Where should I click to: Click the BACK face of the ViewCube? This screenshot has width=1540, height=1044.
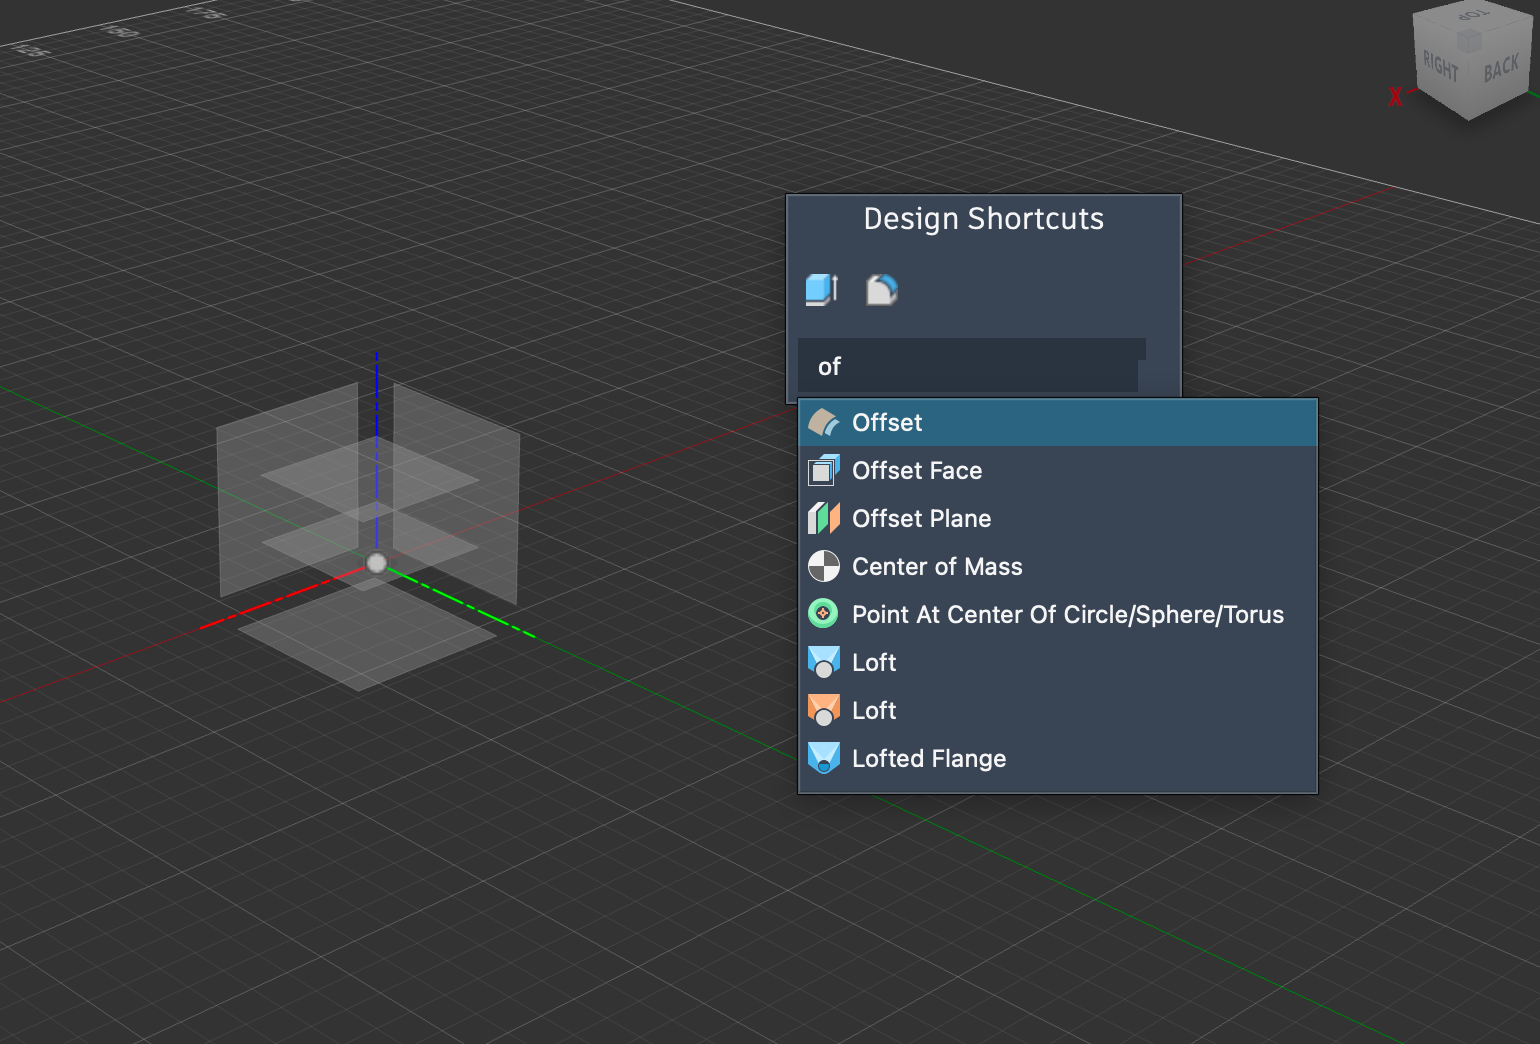point(1500,68)
